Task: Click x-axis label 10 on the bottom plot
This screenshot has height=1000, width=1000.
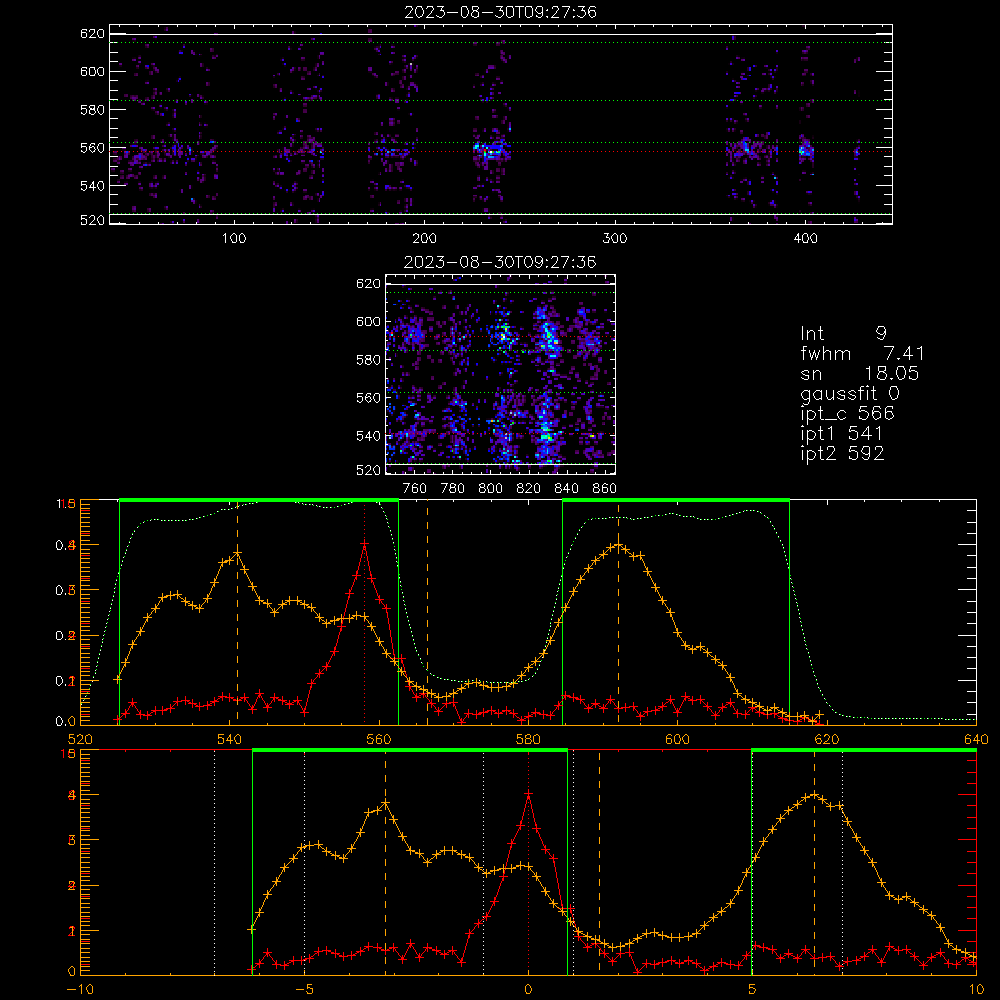Action: 976,990
